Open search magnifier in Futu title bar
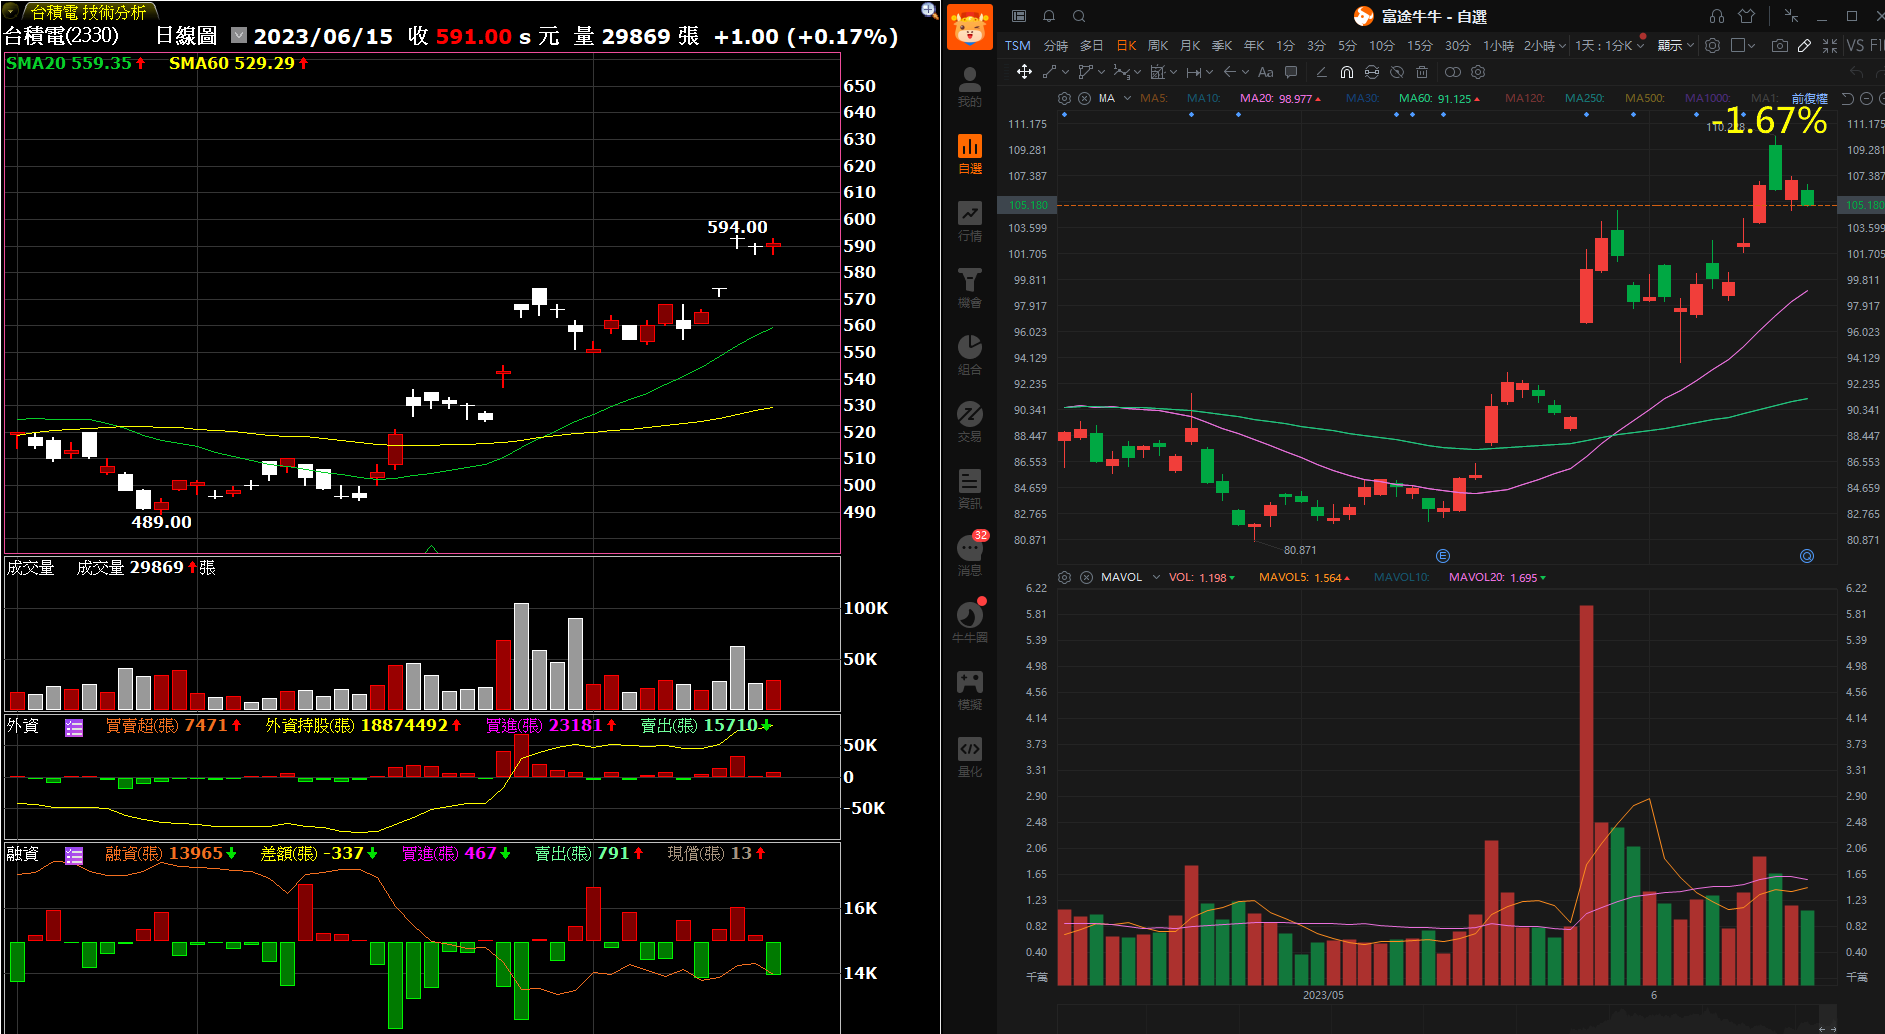 (x=1079, y=16)
